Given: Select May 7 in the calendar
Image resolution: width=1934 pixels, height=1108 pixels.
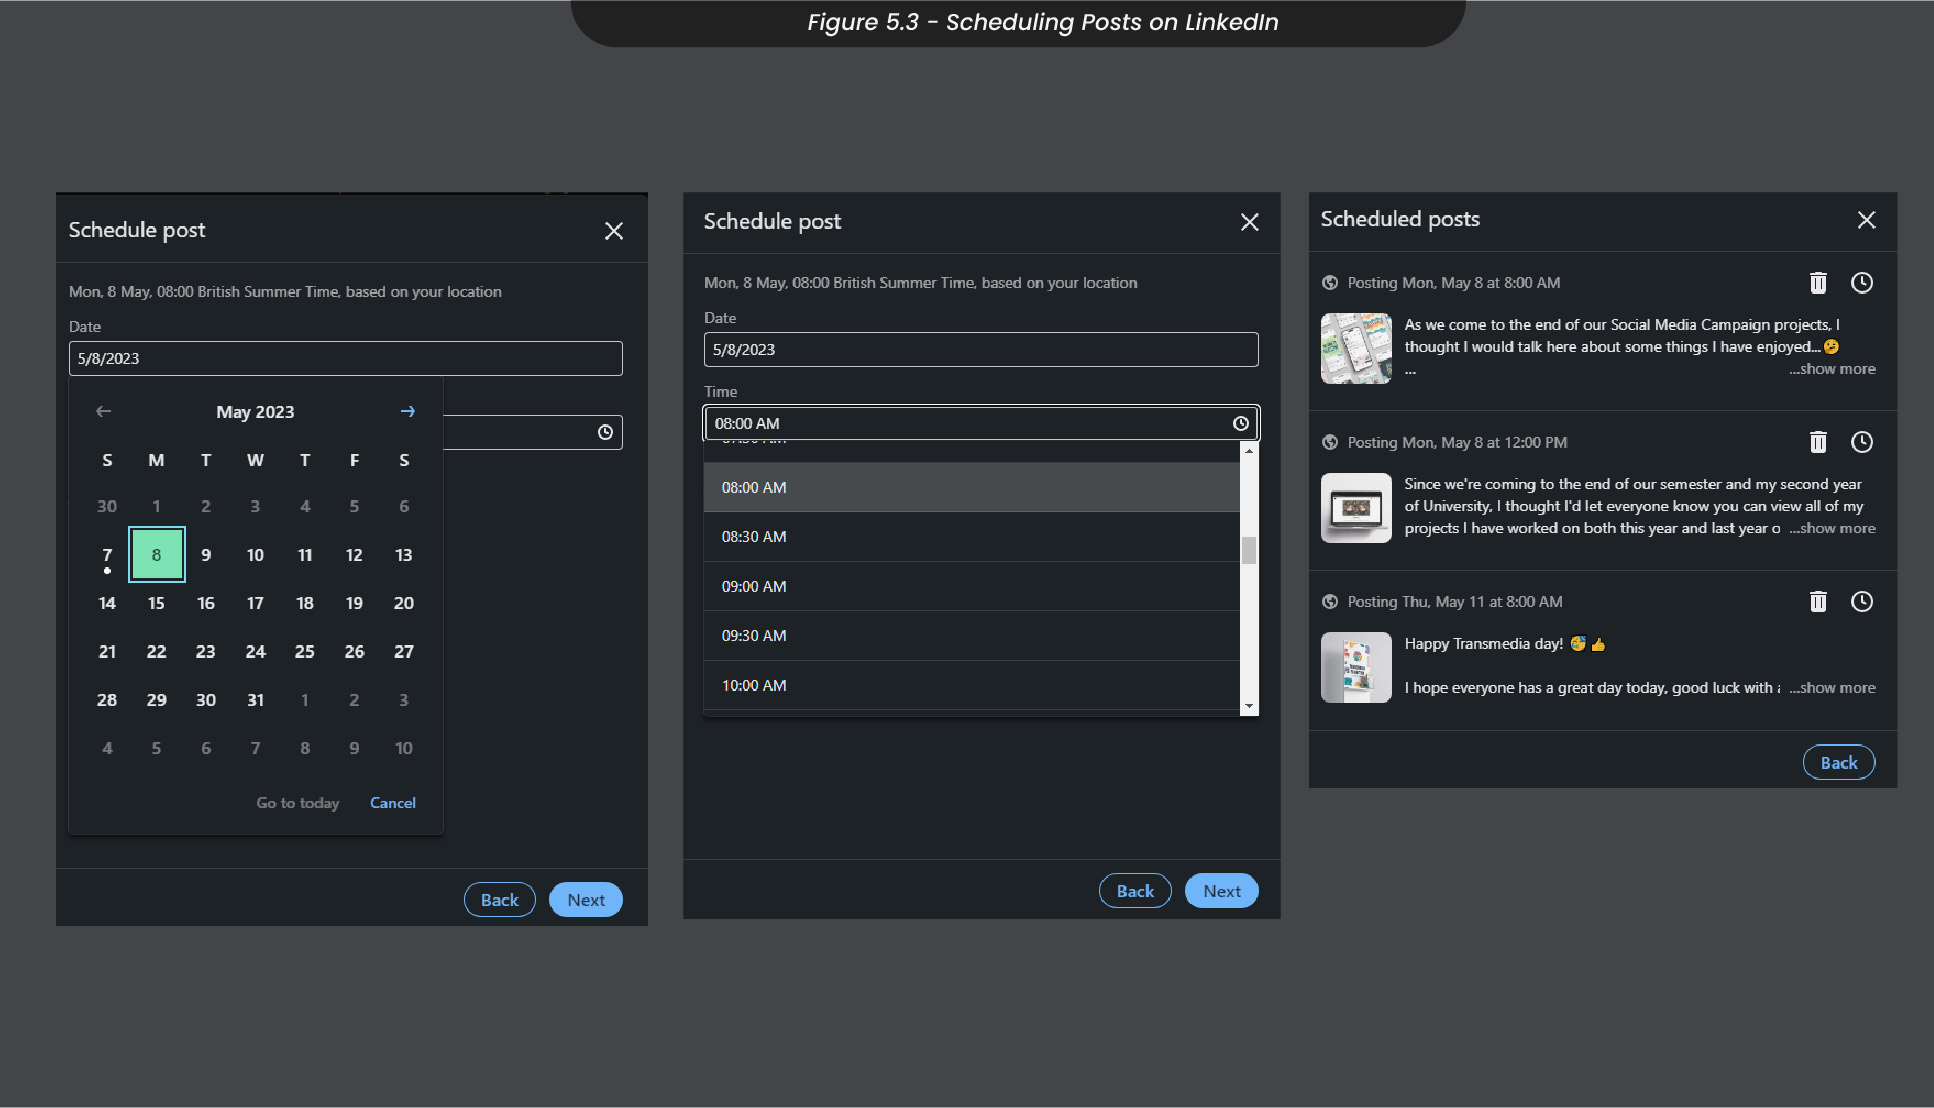Looking at the screenshot, I should tap(107, 555).
